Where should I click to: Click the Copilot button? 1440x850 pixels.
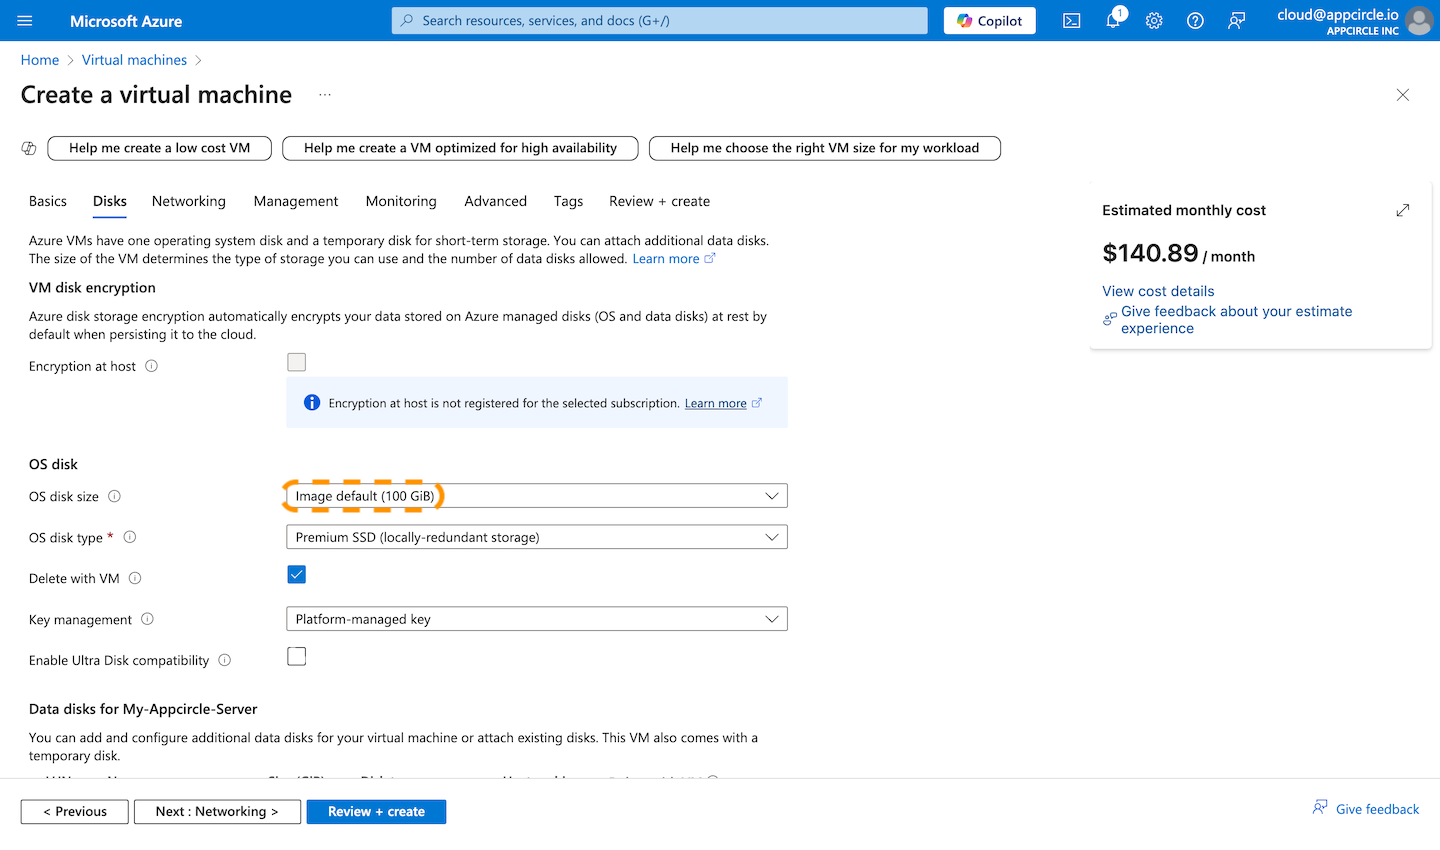click(x=990, y=20)
